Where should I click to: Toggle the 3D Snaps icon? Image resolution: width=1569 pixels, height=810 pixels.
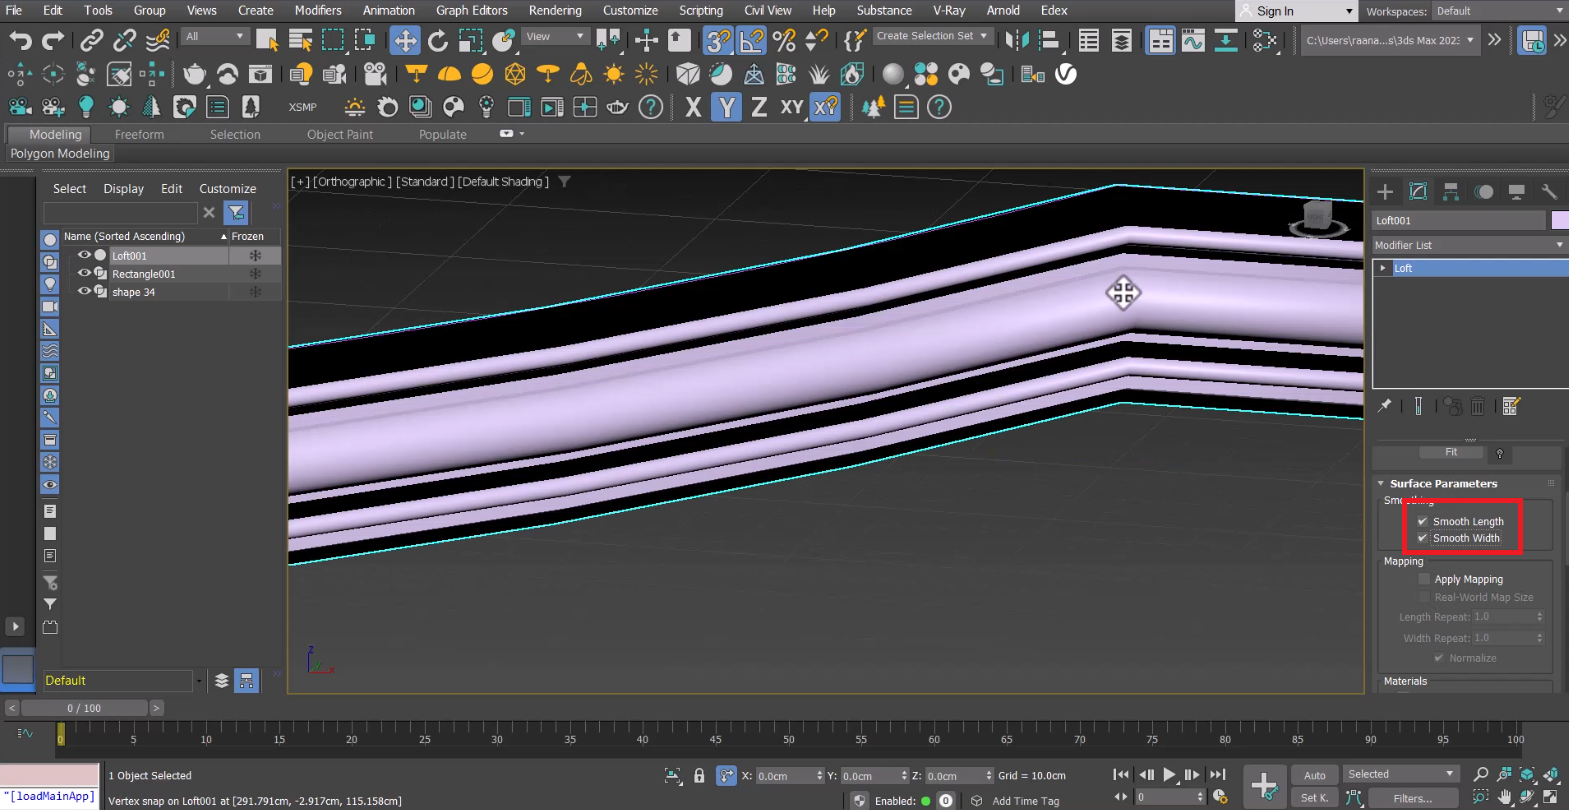click(x=718, y=40)
